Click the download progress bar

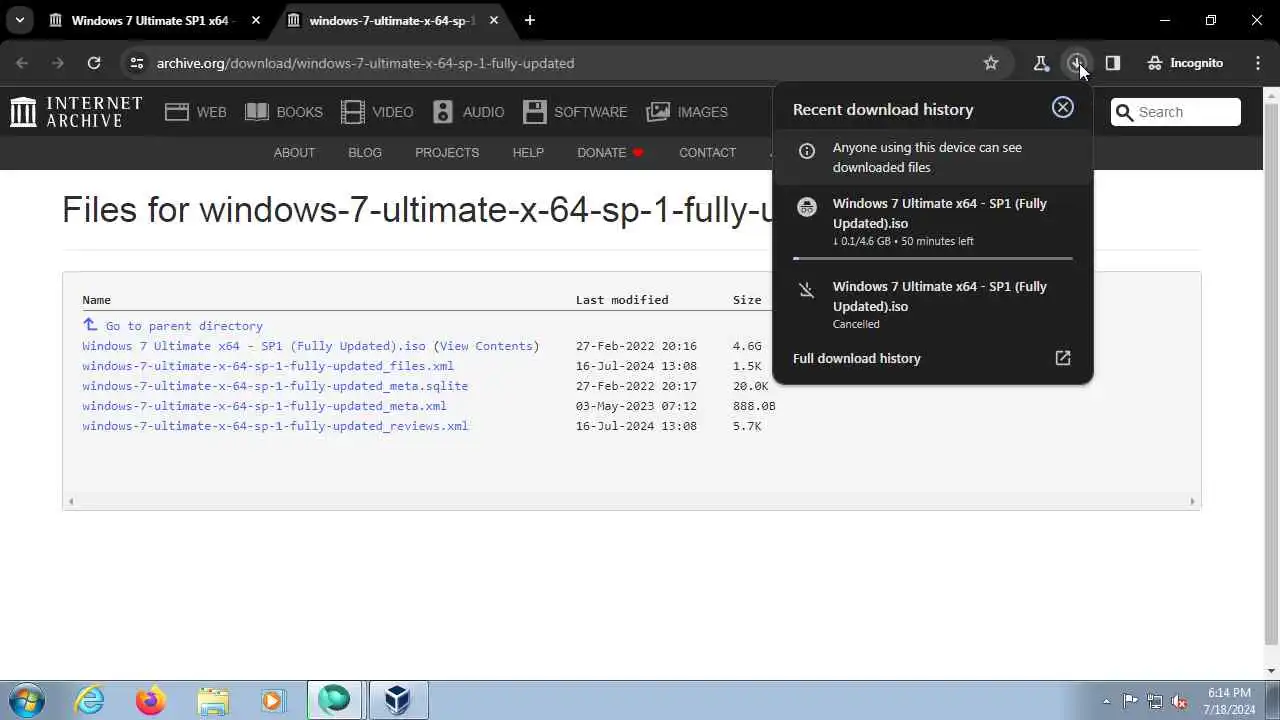pos(933,258)
